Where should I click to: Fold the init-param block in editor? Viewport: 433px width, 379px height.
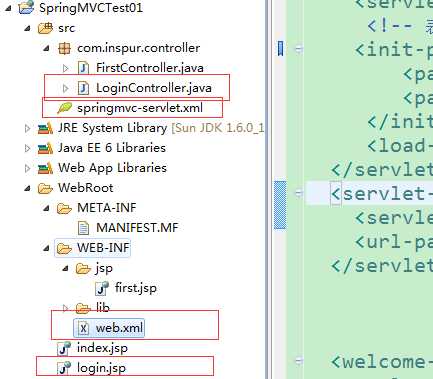pyautogui.click(x=299, y=49)
